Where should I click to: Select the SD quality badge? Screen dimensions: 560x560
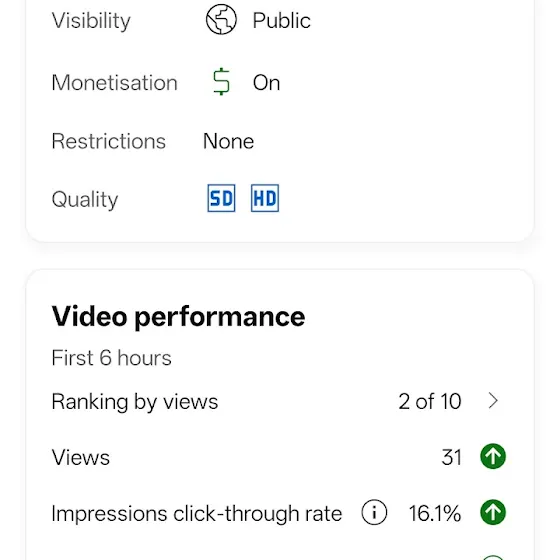tap(221, 198)
